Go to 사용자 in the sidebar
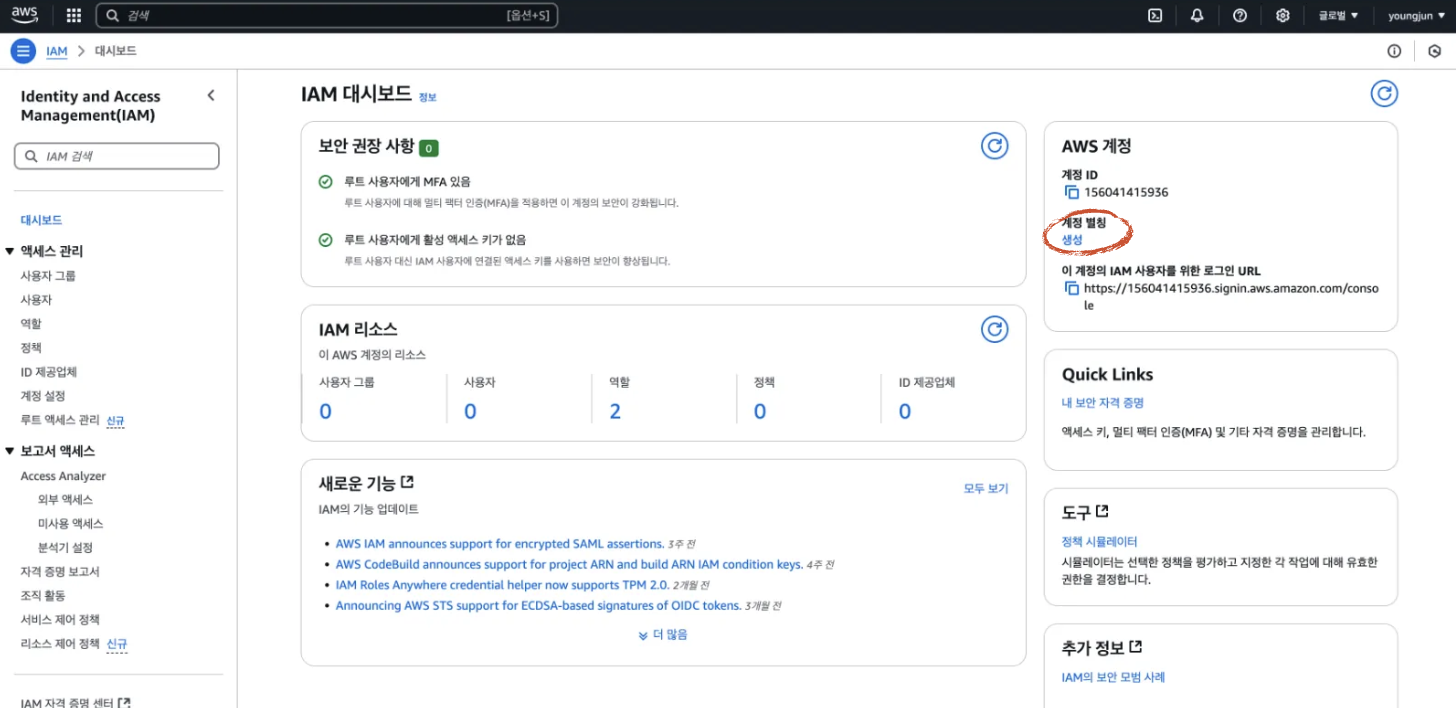The image size is (1456, 708). pyautogui.click(x=36, y=300)
